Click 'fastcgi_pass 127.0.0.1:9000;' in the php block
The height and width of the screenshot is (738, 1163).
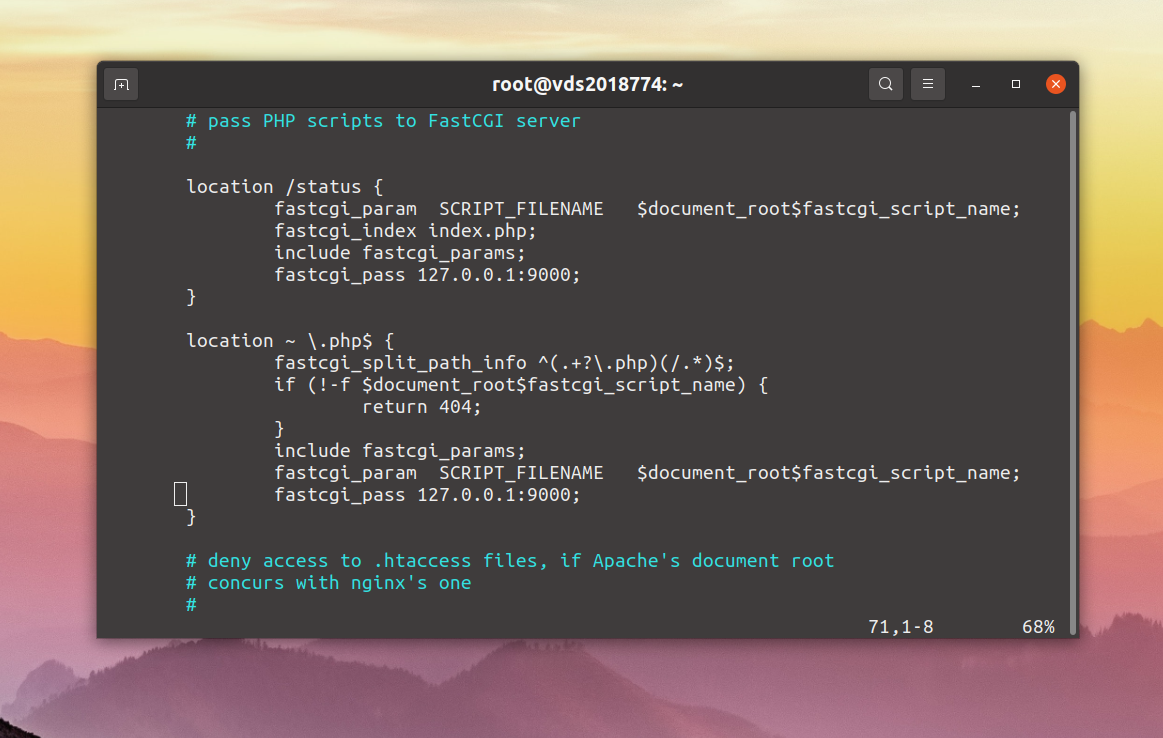click(427, 495)
